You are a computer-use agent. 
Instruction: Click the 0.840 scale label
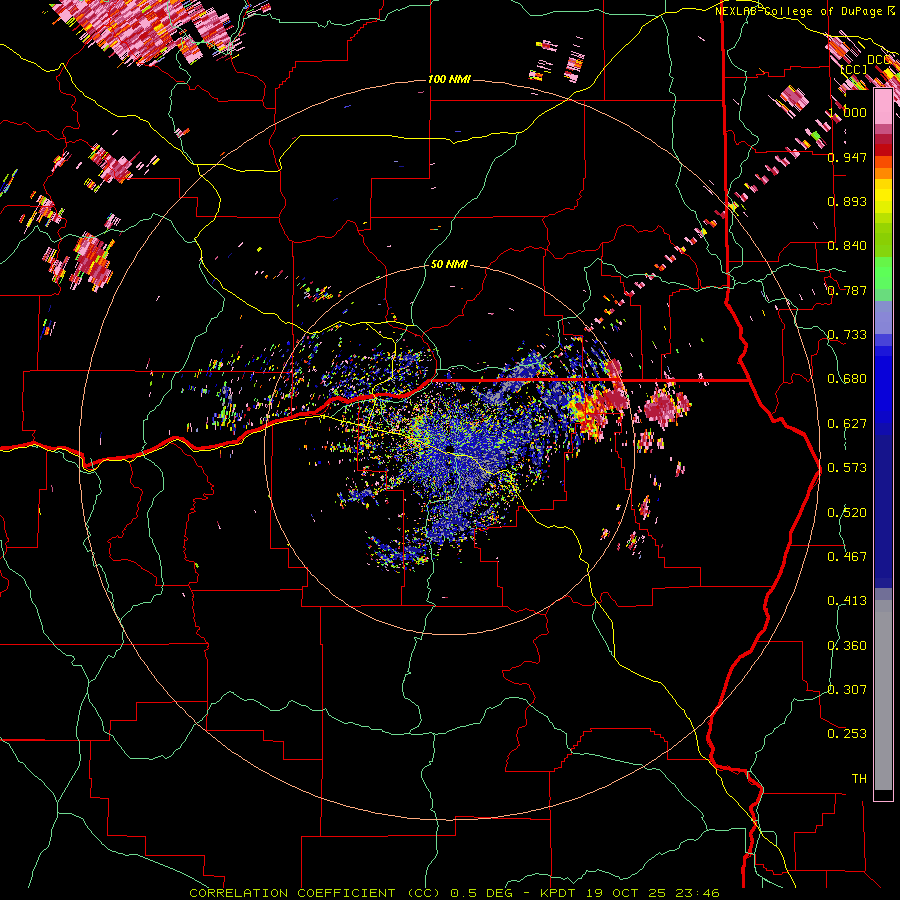pos(847,246)
